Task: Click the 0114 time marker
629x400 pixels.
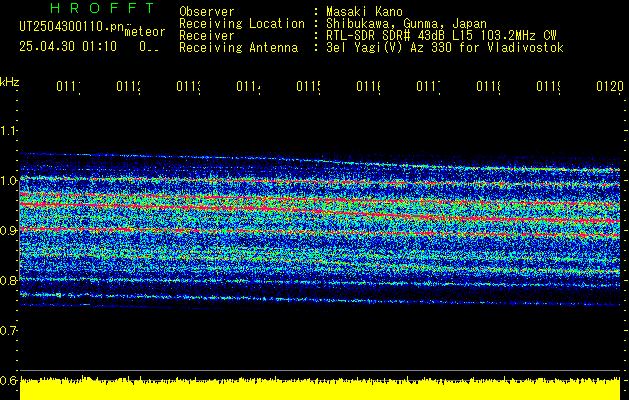Action: (x=249, y=86)
